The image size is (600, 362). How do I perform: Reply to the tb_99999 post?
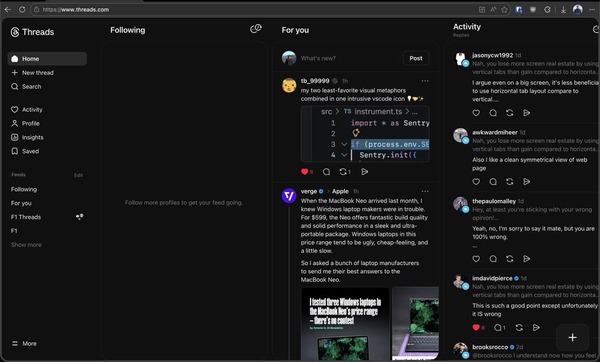pyautogui.click(x=326, y=171)
